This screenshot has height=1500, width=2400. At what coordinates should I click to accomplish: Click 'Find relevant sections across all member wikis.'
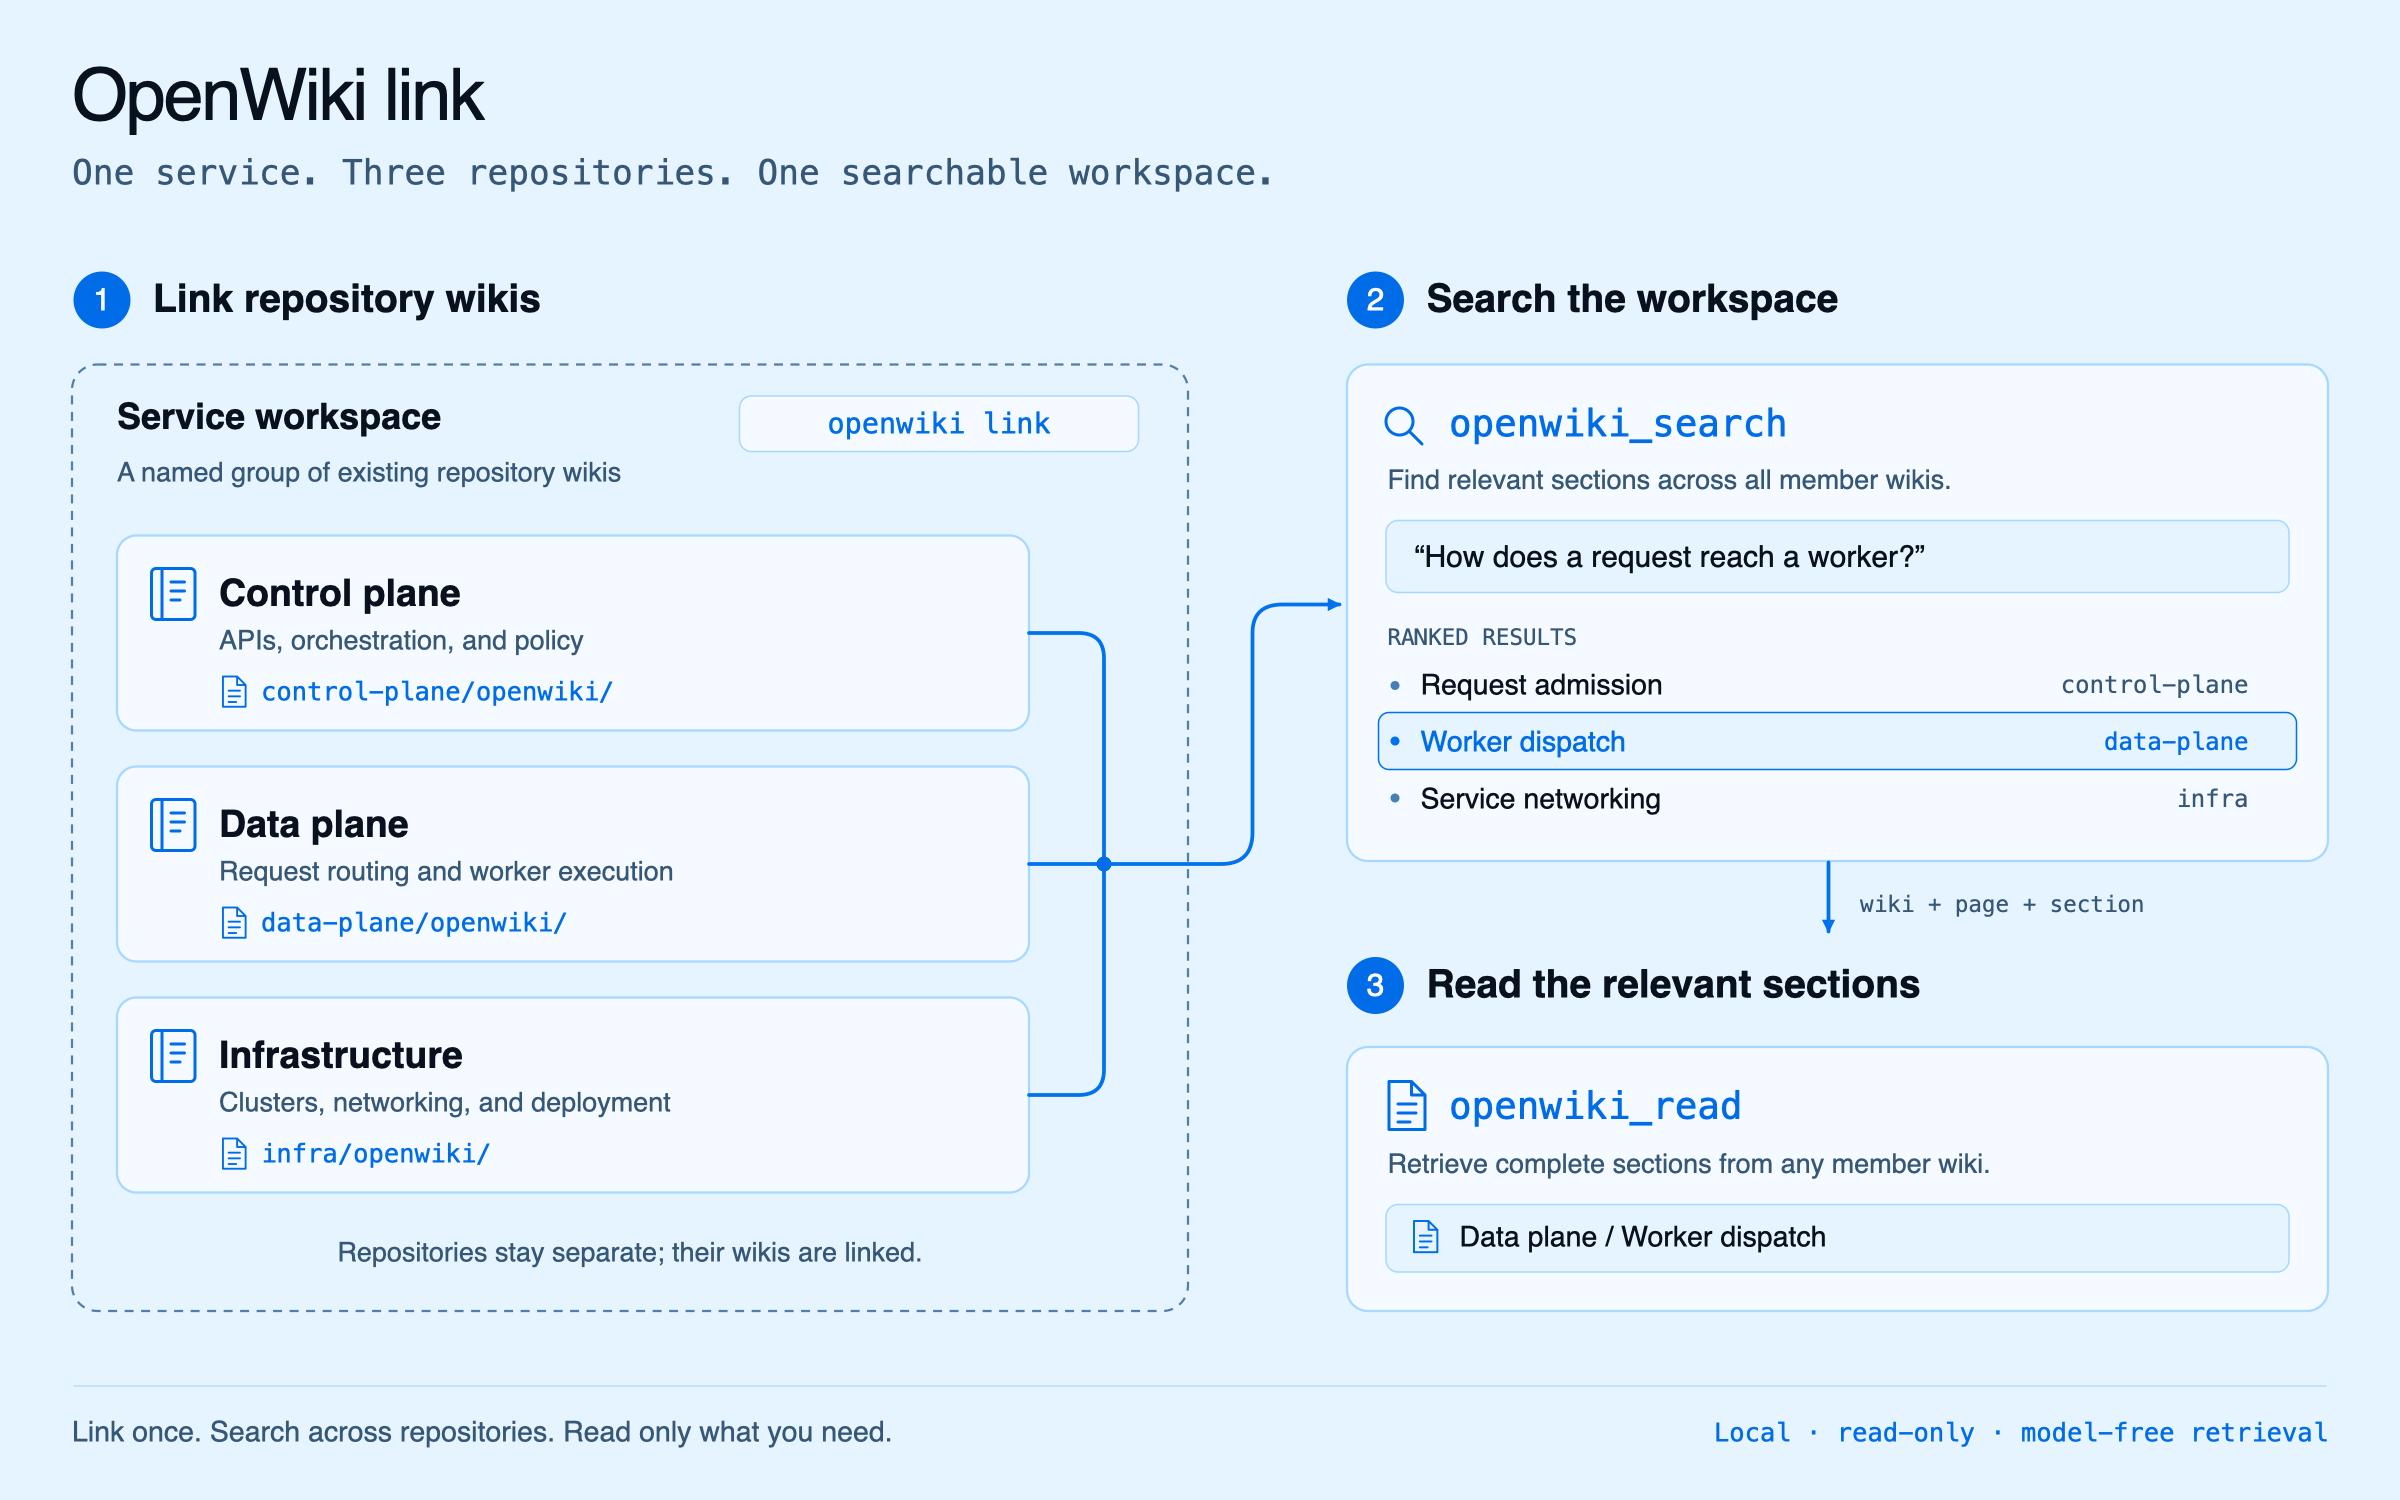tap(1669, 481)
